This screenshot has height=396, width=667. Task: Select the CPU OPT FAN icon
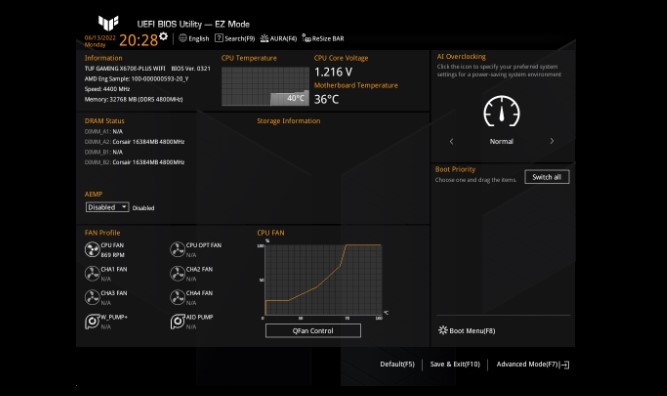click(x=177, y=250)
